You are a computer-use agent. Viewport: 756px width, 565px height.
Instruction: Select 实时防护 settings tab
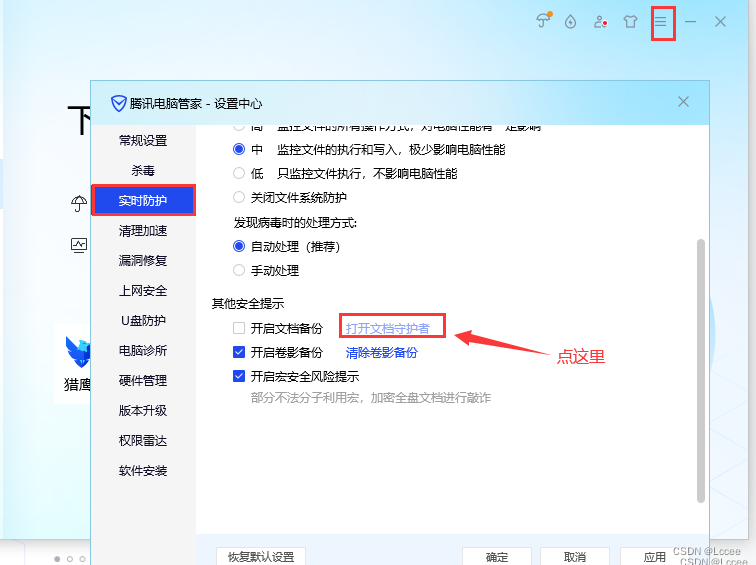143,200
